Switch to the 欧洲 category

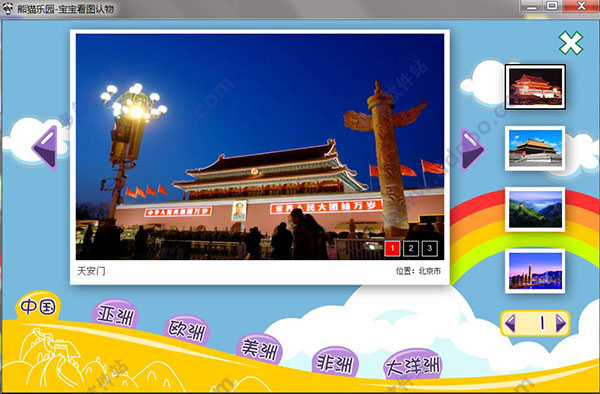(187, 330)
